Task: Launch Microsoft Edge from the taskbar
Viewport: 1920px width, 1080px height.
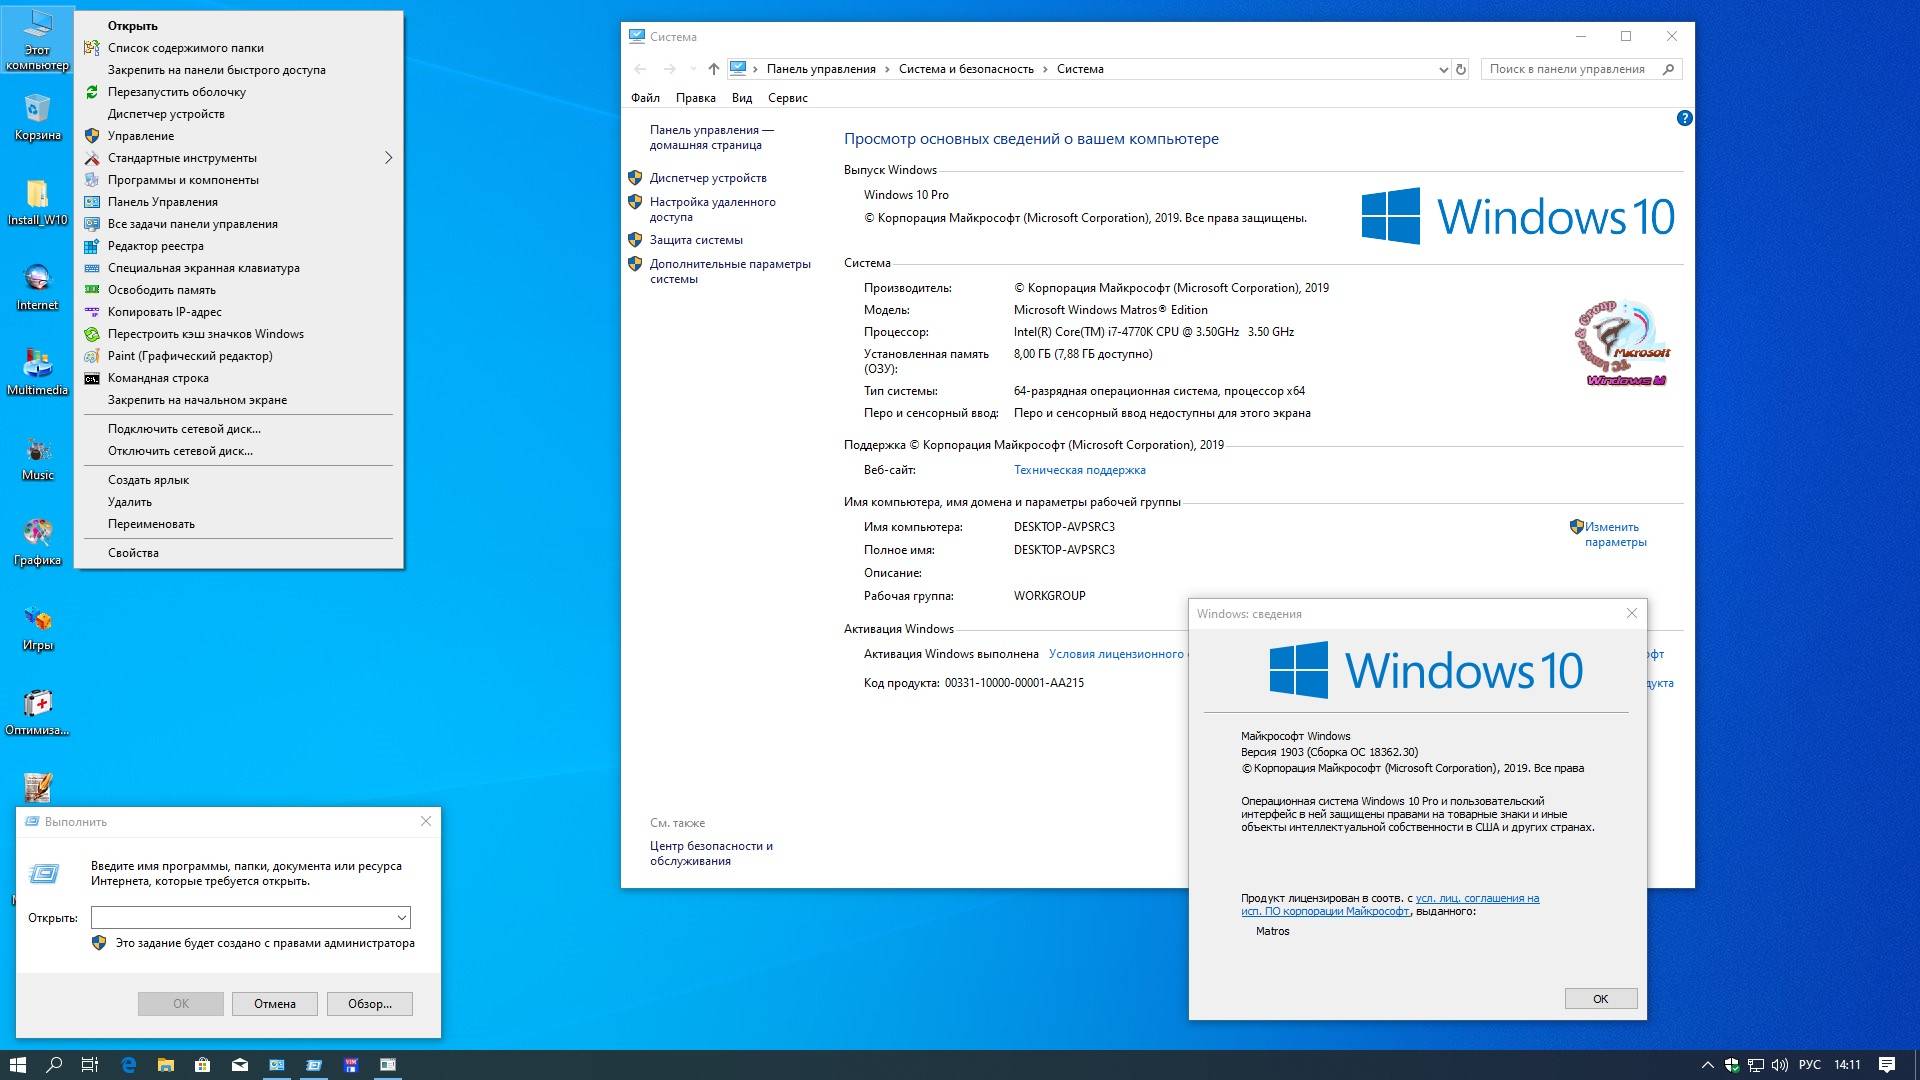Action: pyautogui.click(x=128, y=1065)
